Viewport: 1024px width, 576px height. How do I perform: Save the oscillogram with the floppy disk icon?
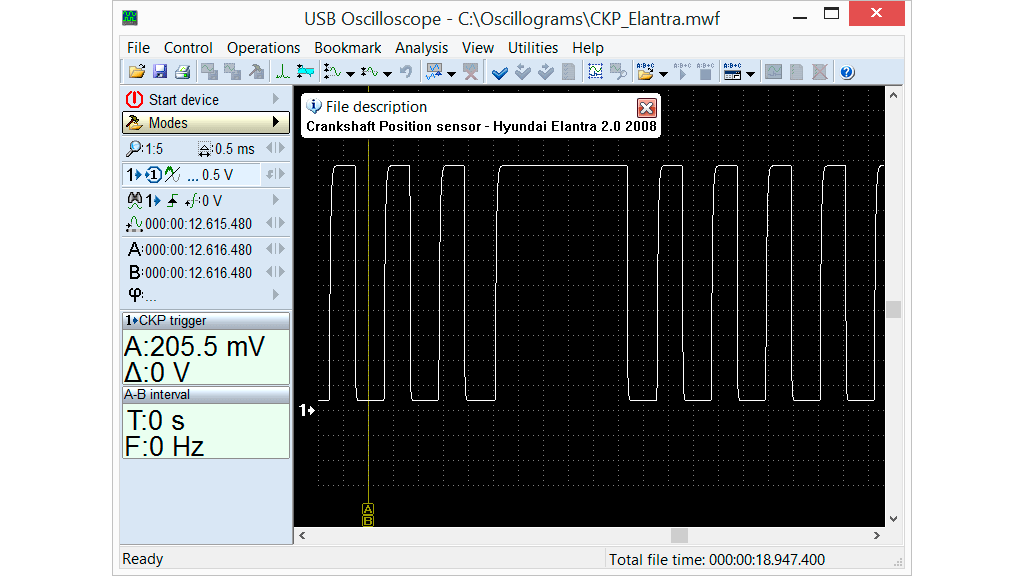160,72
